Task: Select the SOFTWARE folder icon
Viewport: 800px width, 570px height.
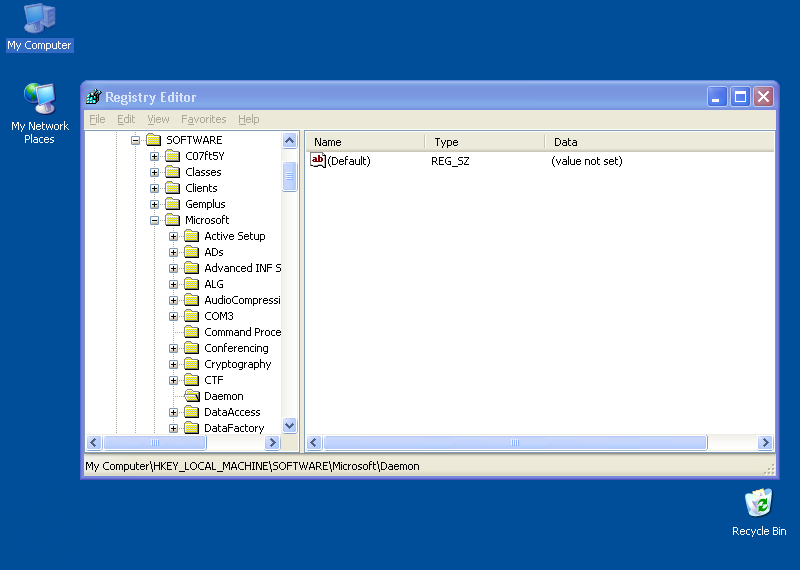Action: tap(154, 140)
